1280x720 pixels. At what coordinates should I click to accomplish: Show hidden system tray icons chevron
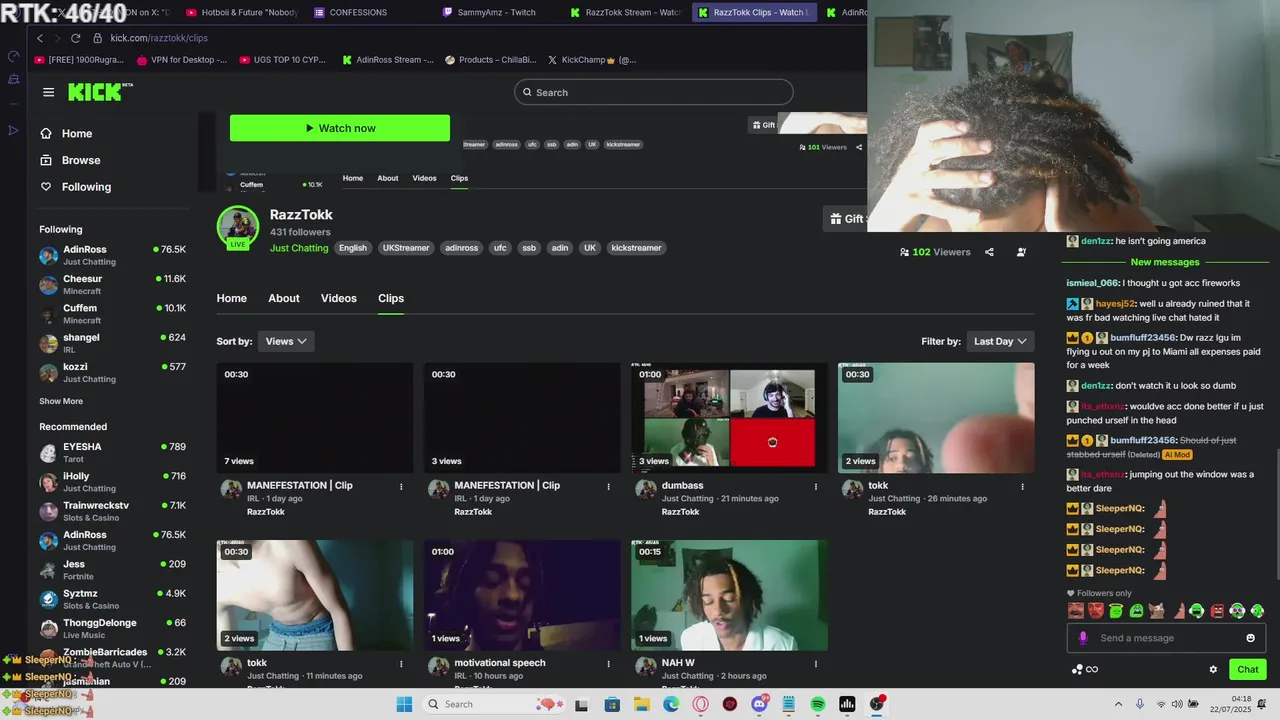[1118, 704]
